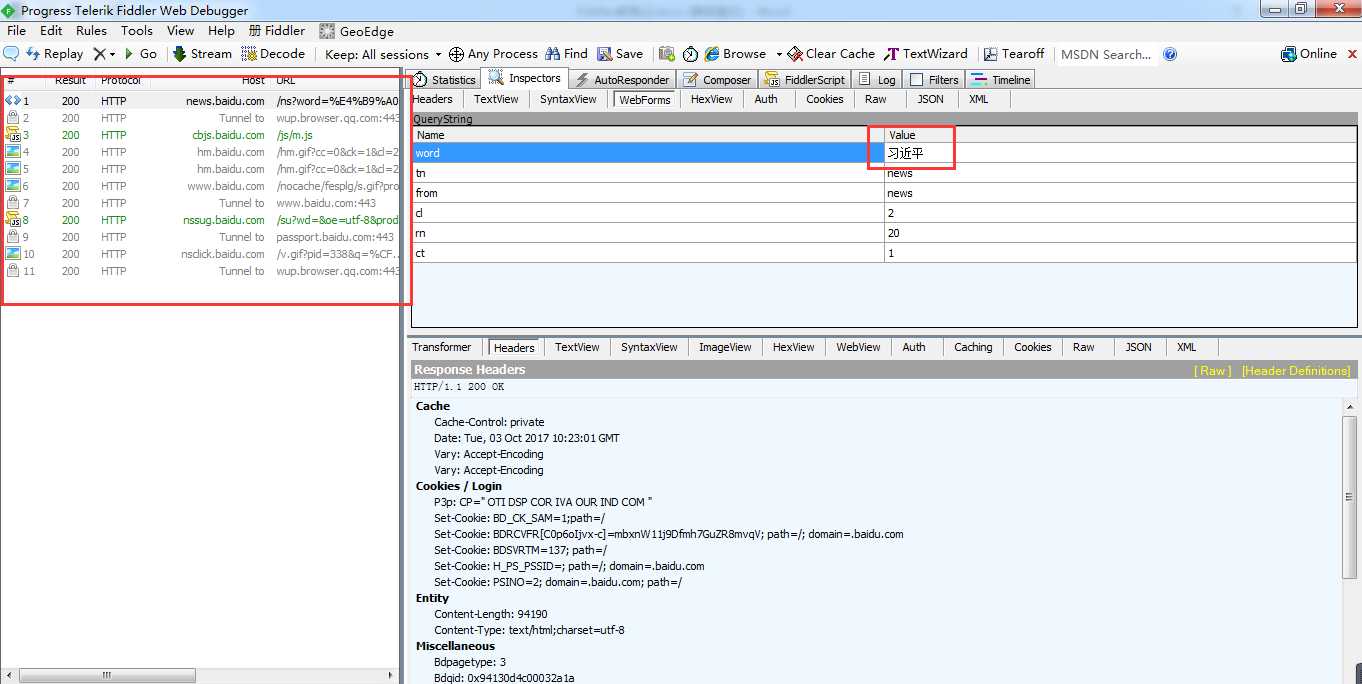Switch to the Timeline tab
Screen dimensions: 1362x684
pos(1001,79)
